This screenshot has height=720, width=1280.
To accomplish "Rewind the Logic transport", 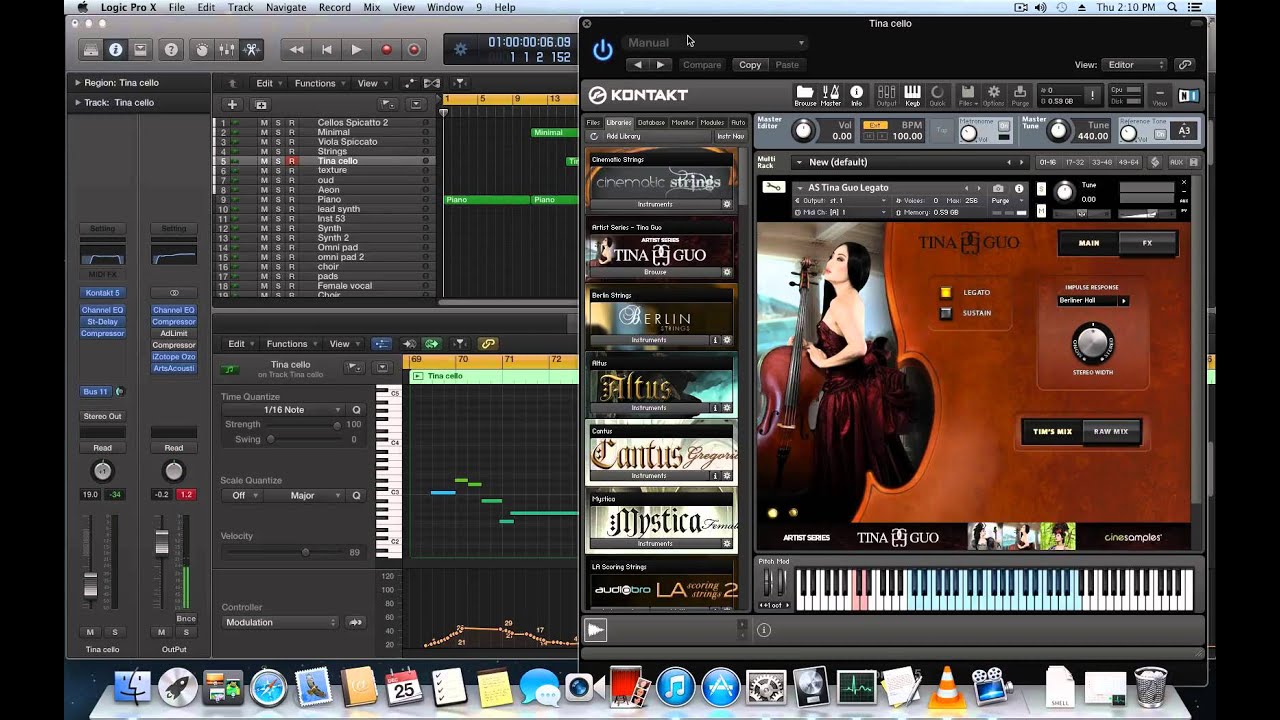I will point(296,49).
